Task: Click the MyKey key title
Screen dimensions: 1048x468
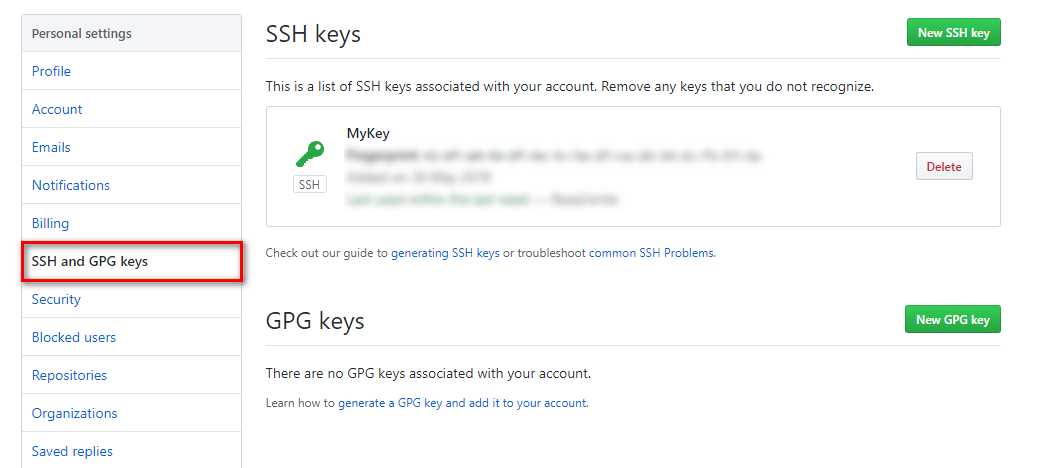Action: [x=368, y=133]
